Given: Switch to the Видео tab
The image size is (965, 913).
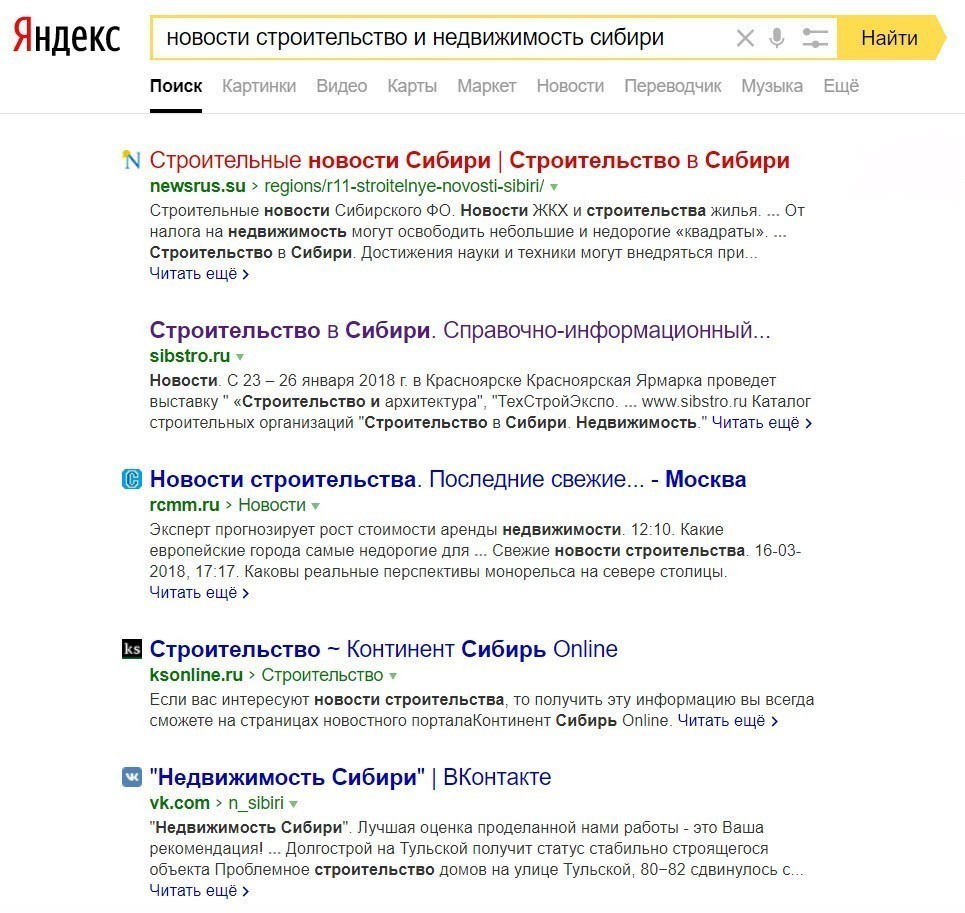Looking at the screenshot, I should click(342, 86).
